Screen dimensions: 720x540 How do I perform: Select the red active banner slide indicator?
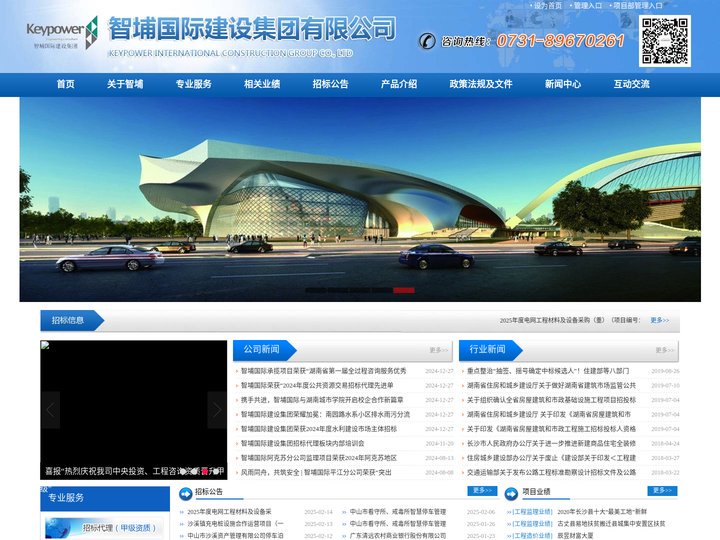click(404, 290)
